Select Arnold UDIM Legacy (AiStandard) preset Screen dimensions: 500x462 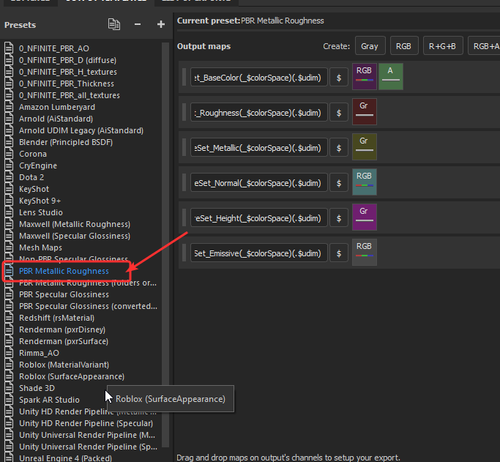(81, 130)
